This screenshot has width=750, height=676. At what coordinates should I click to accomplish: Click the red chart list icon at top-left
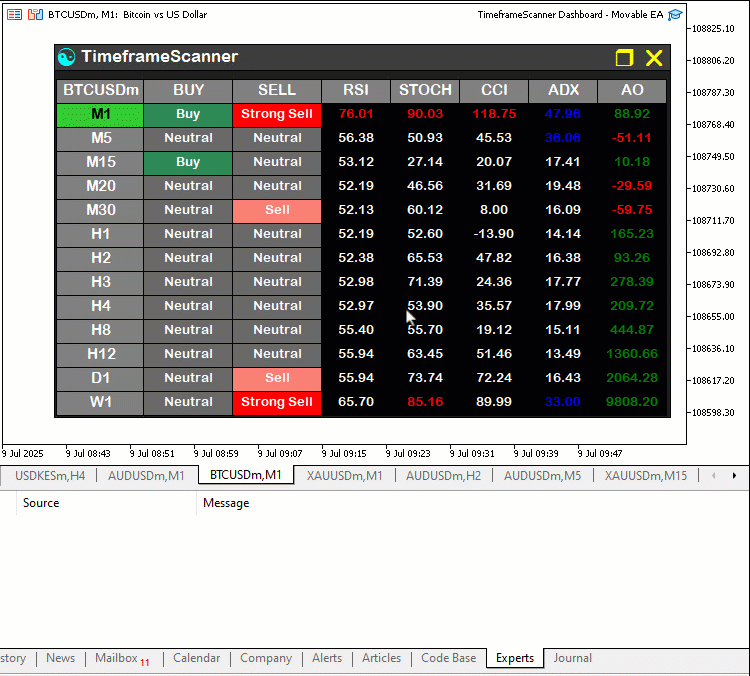[14, 15]
